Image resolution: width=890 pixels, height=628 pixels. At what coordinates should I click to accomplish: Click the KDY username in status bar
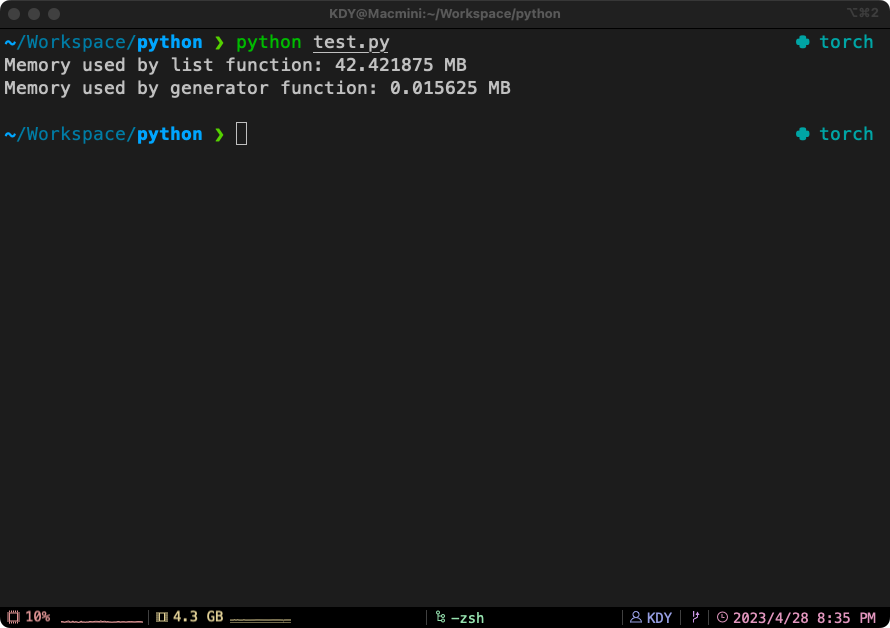659,618
